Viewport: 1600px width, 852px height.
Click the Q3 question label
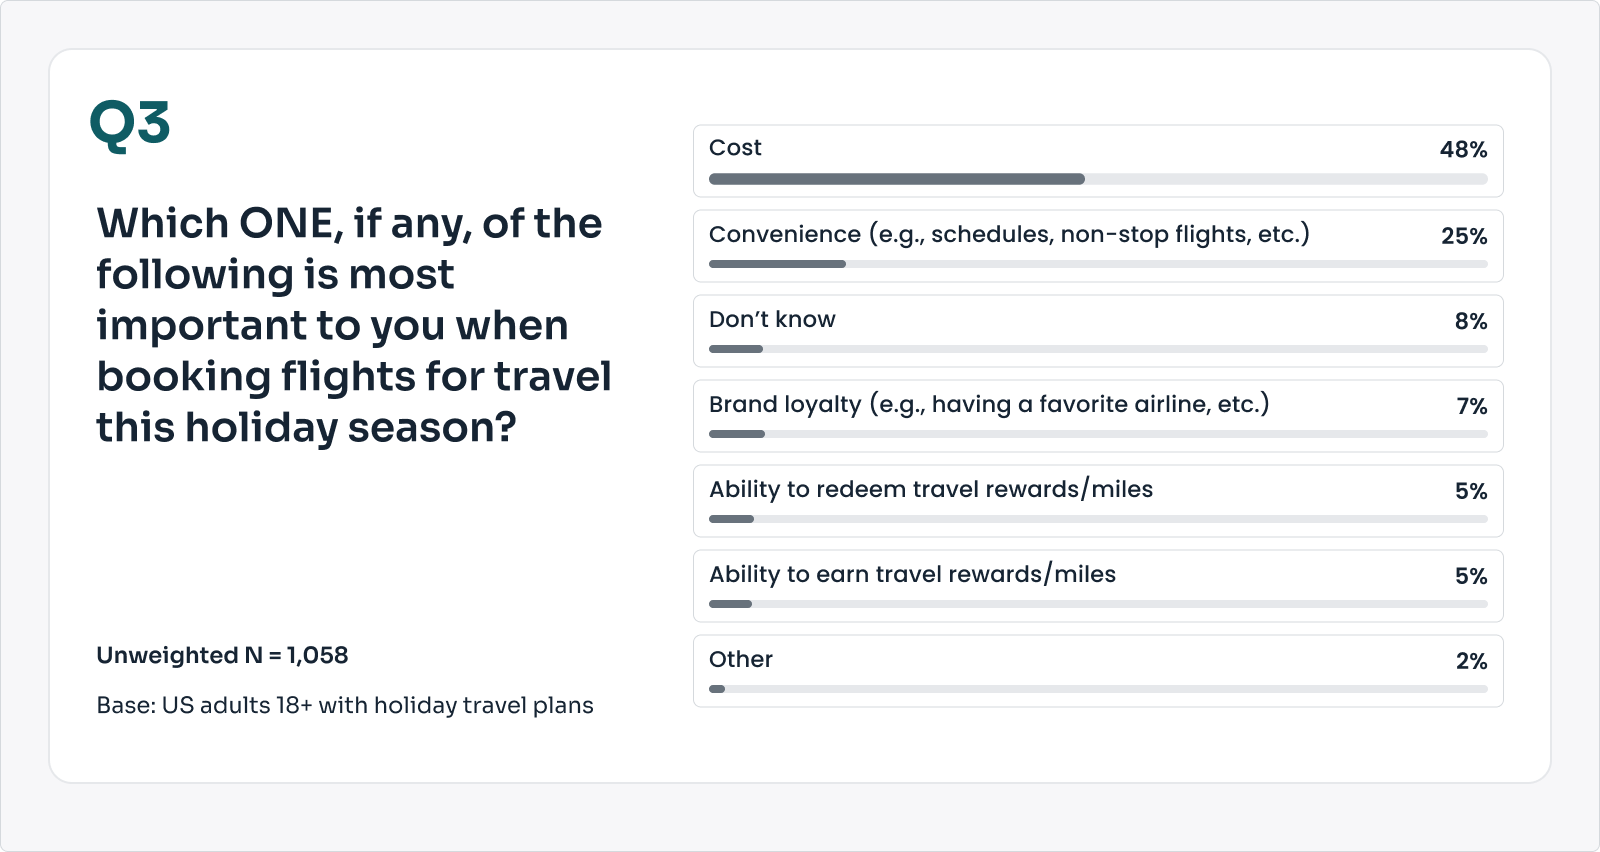(x=130, y=126)
